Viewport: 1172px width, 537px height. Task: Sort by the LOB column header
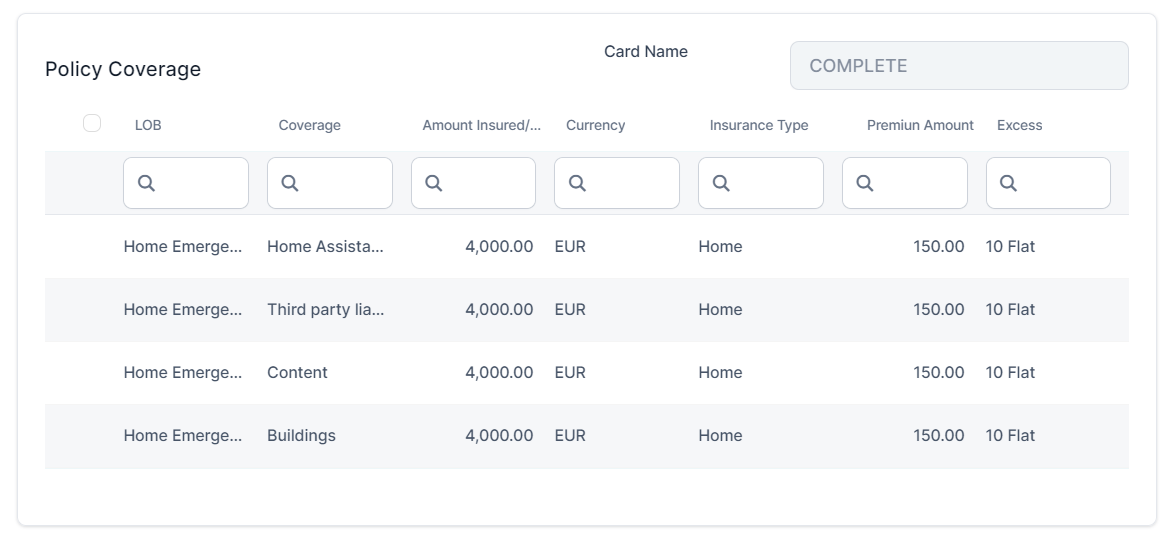coord(148,125)
